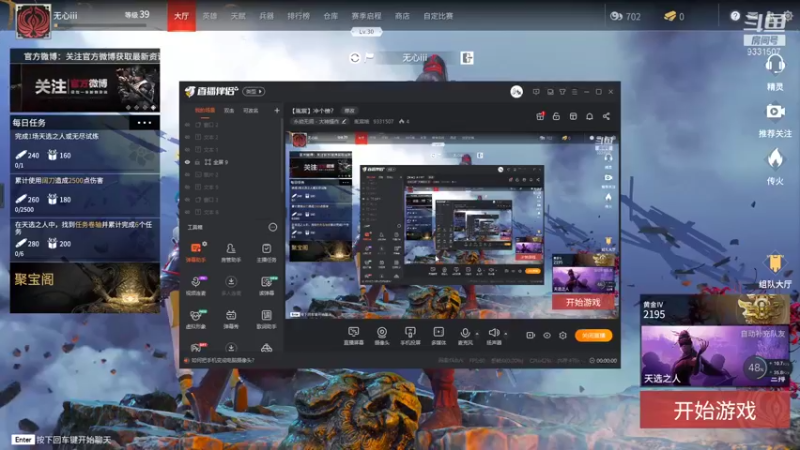Expand the Lv.30 pull-down tab
This screenshot has height=450, width=800.
[x=366, y=32]
